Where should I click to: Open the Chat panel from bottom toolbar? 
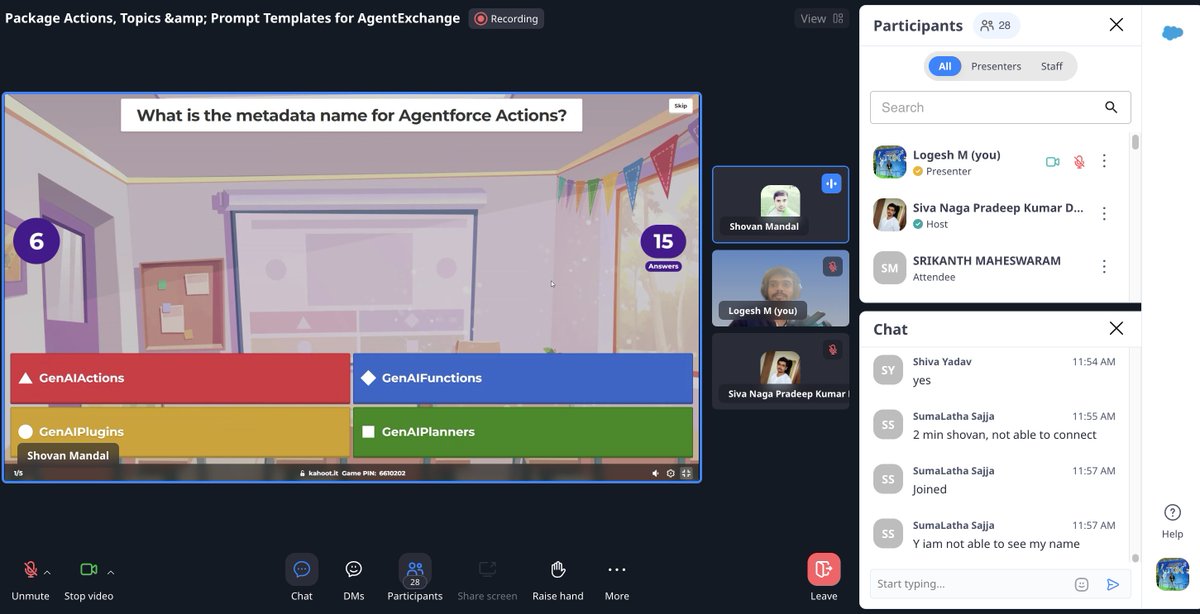coord(302,569)
